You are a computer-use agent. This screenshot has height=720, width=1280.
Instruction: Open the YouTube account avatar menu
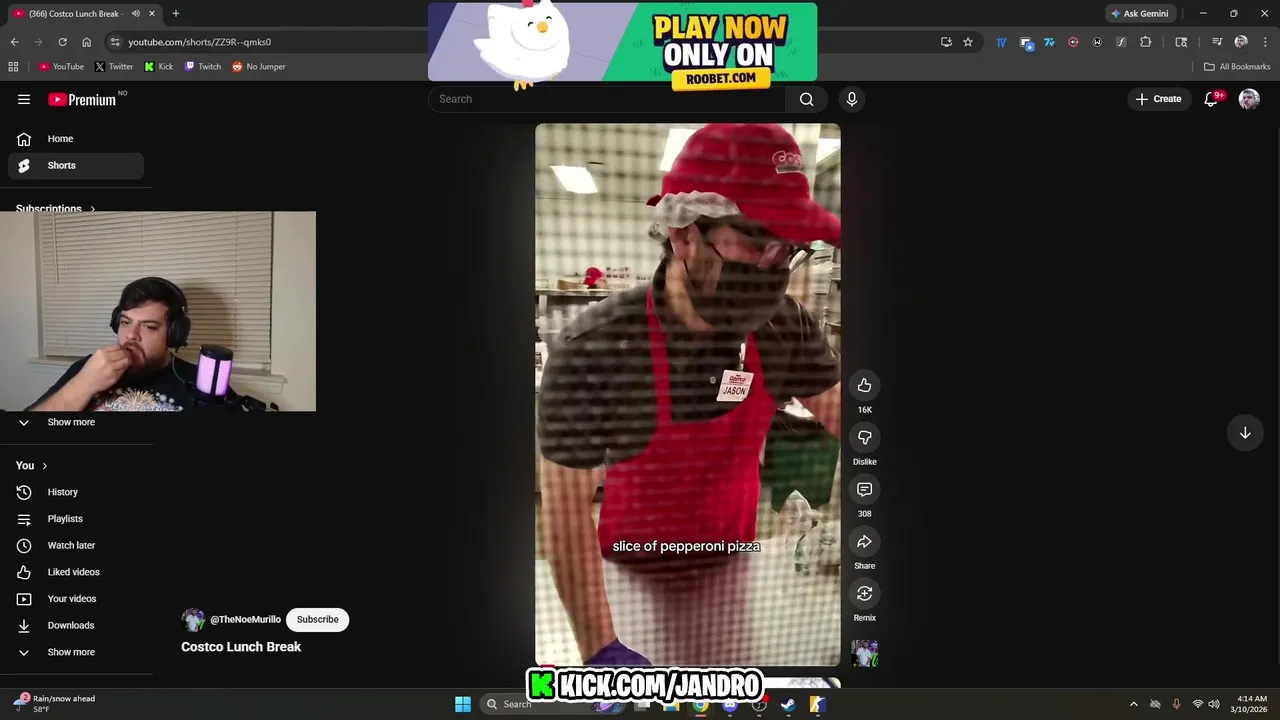[x=1249, y=99]
